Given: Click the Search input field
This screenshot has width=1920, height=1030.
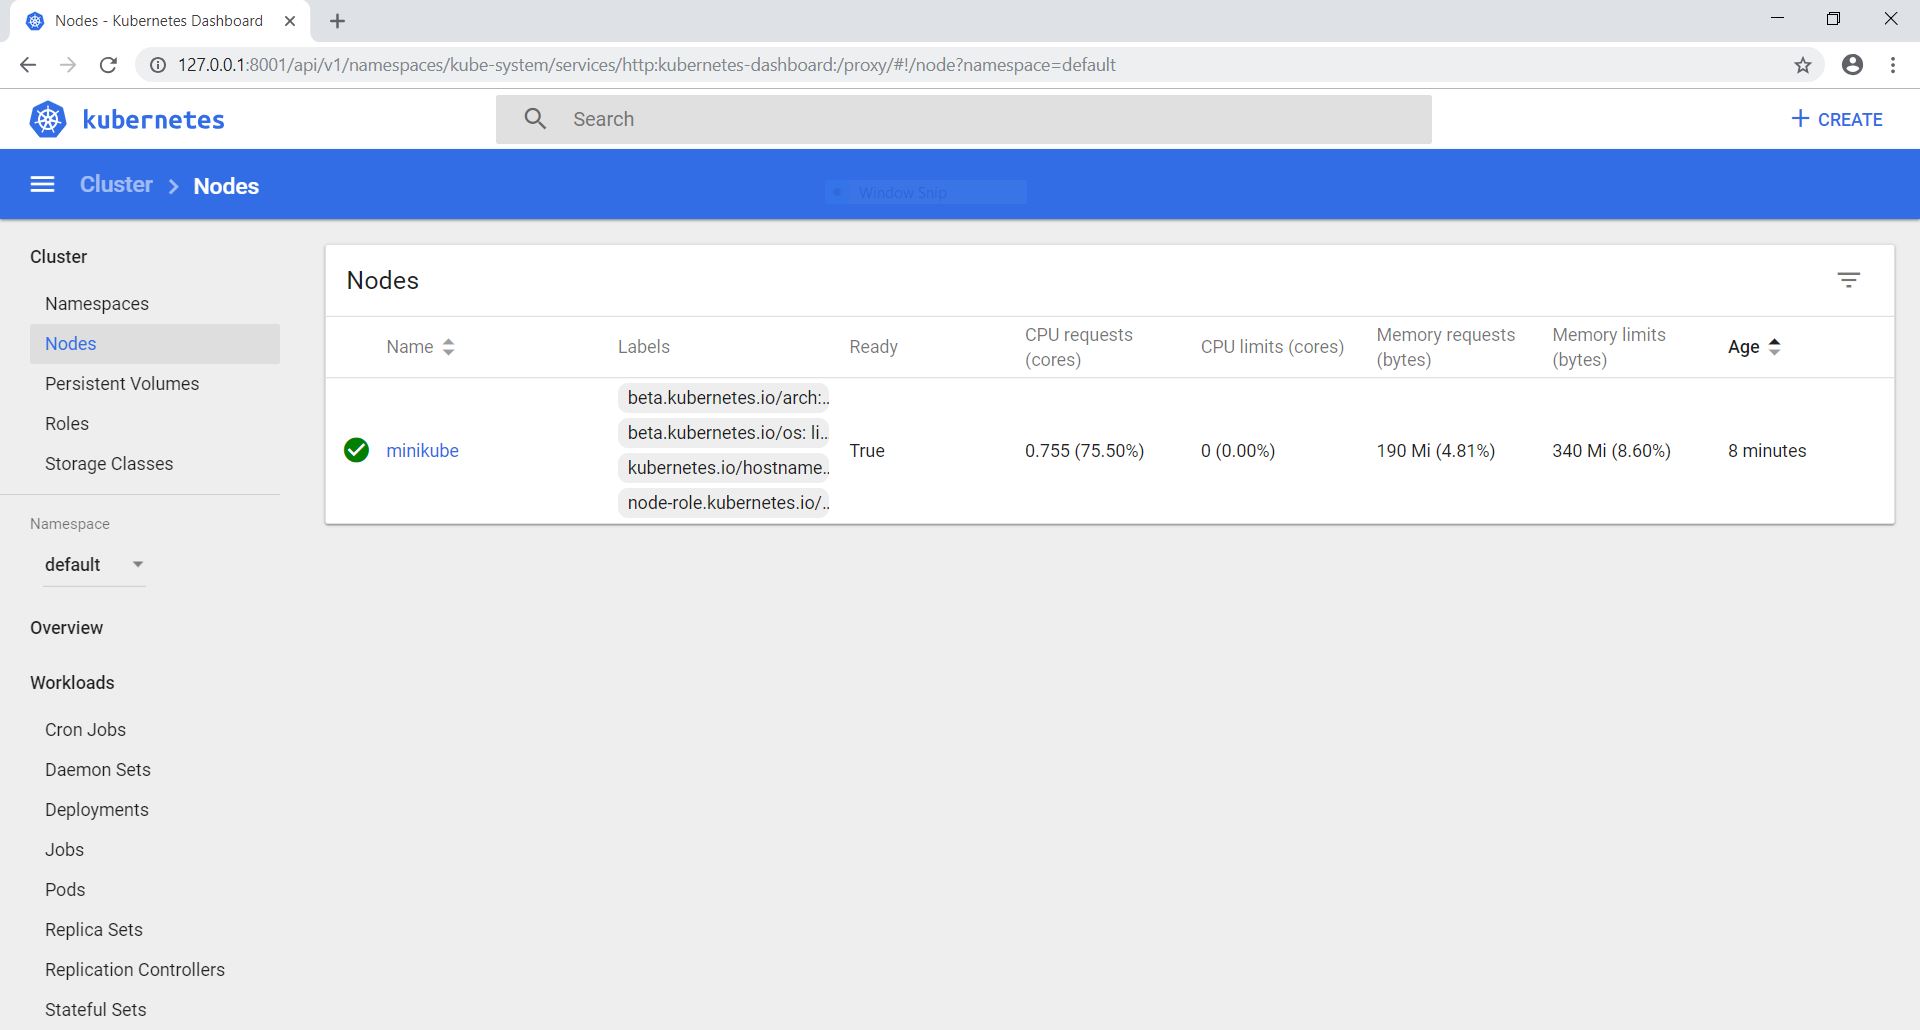Looking at the screenshot, I should tap(964, 119).
